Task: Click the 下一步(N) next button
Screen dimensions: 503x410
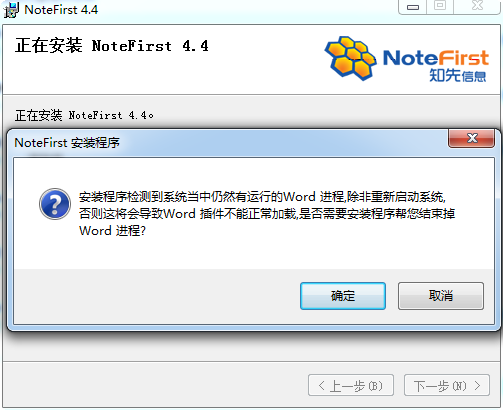Action: (x=447, y=385)
